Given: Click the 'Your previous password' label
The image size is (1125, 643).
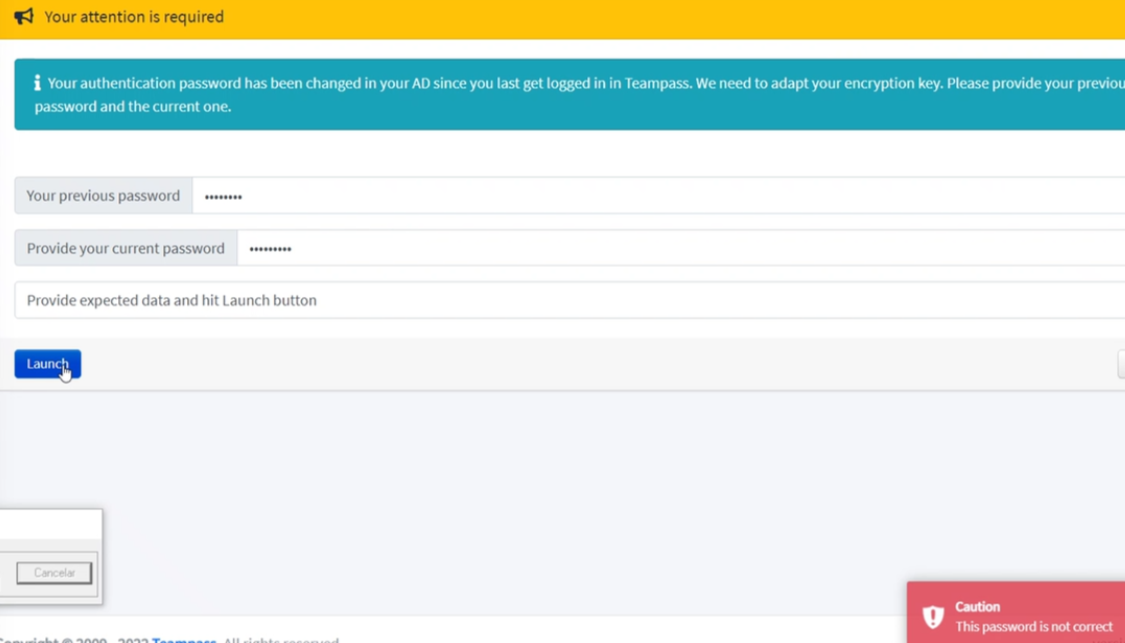Looking at the screenshot, I should 103,195.
